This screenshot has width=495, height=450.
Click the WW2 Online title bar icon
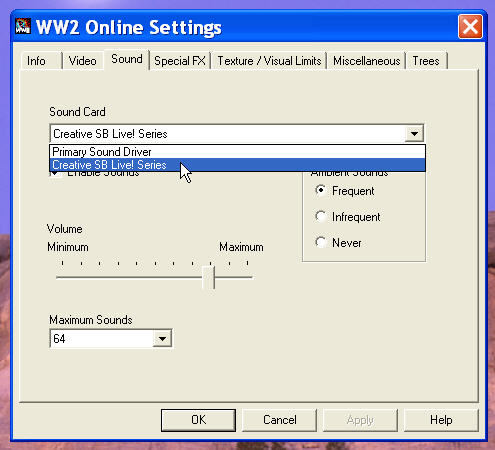point(23,26)
